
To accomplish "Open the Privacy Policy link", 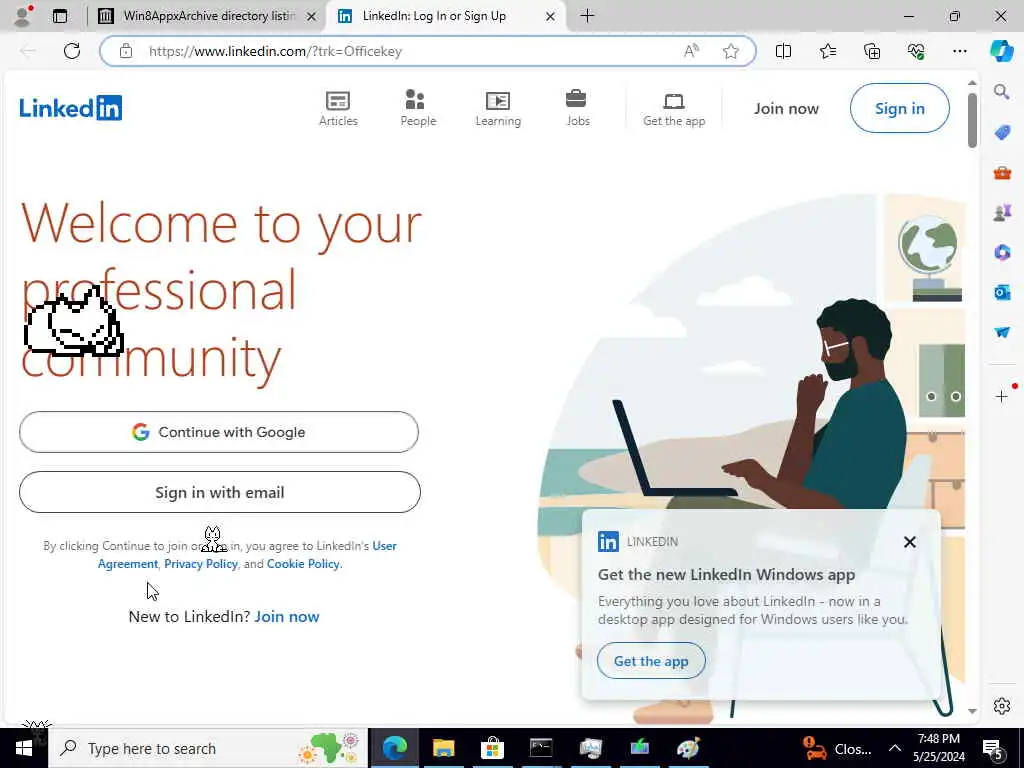I will (x=200, y=564).
